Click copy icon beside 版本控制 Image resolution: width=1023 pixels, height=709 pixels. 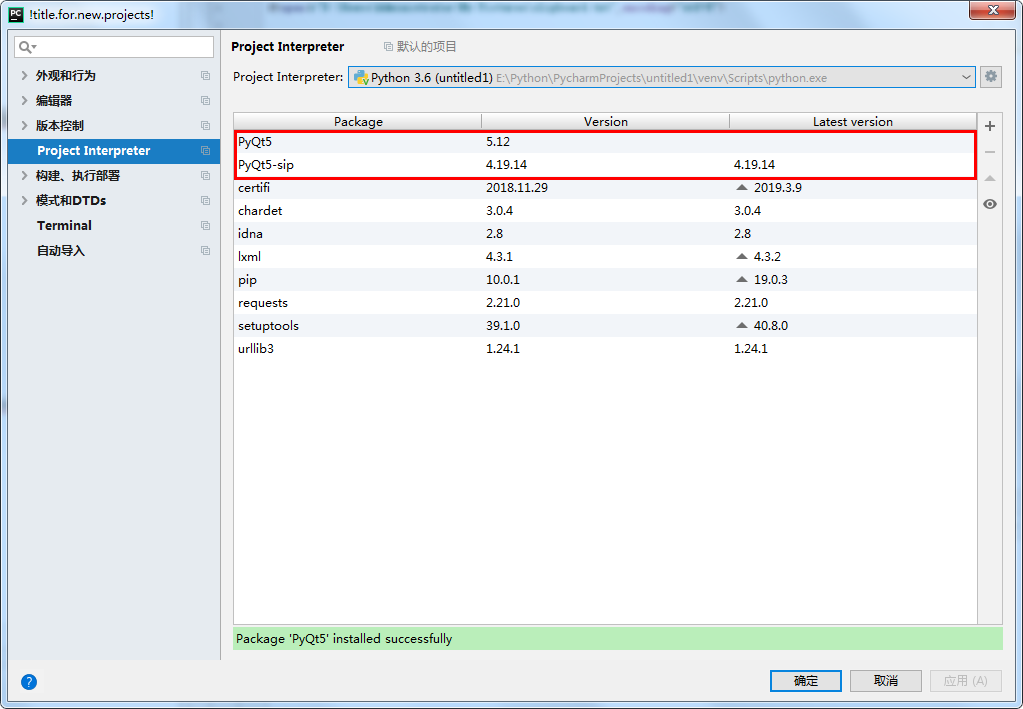click(206, 125)
